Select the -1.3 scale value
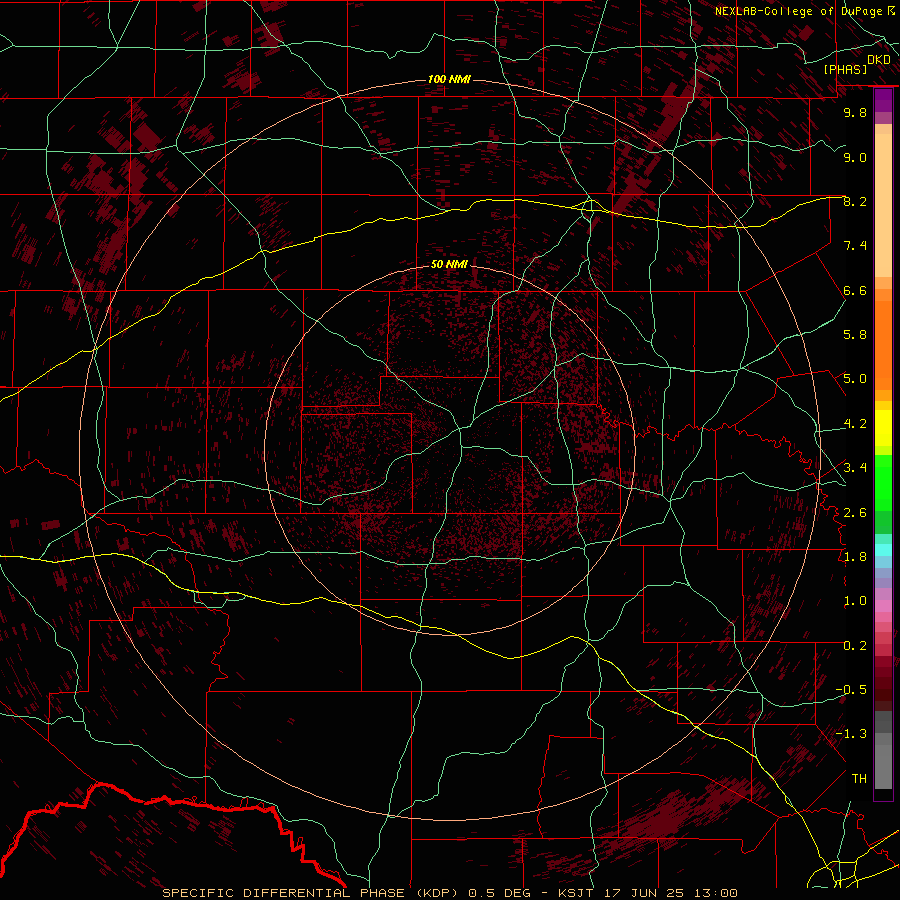 tap(851, 734)
